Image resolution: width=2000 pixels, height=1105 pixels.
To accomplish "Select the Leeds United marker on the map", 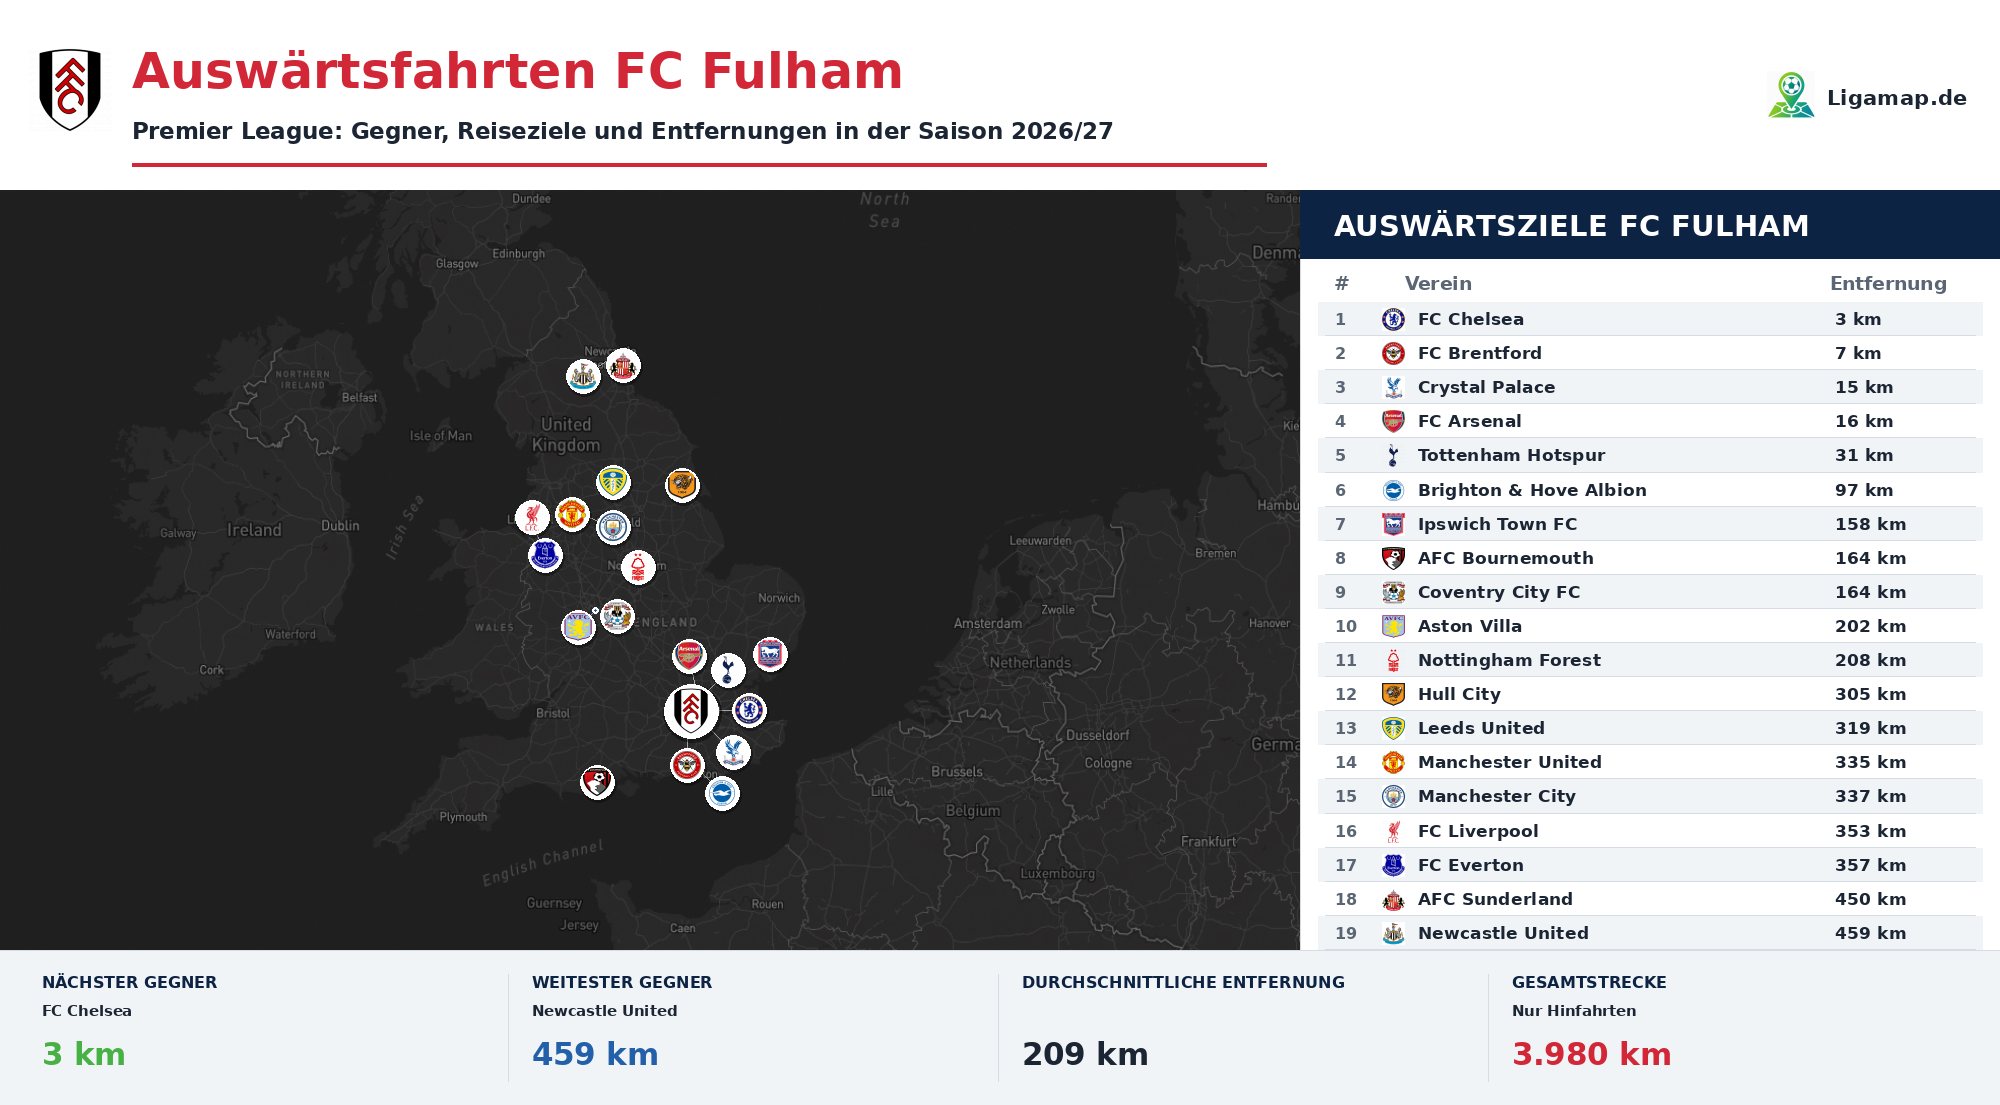I will (x=613, y=482).
